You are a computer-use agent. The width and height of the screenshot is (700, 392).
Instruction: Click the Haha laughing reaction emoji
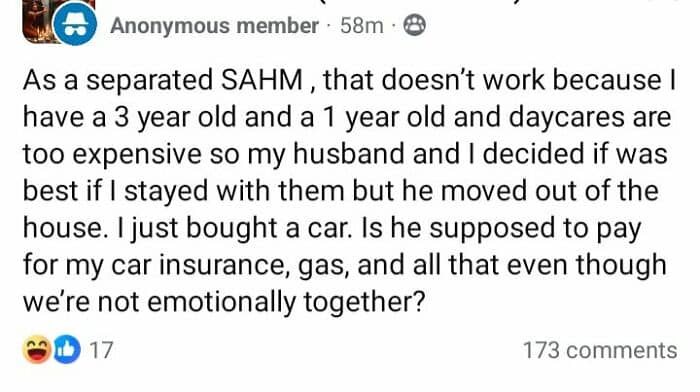(x=37, y=349)
